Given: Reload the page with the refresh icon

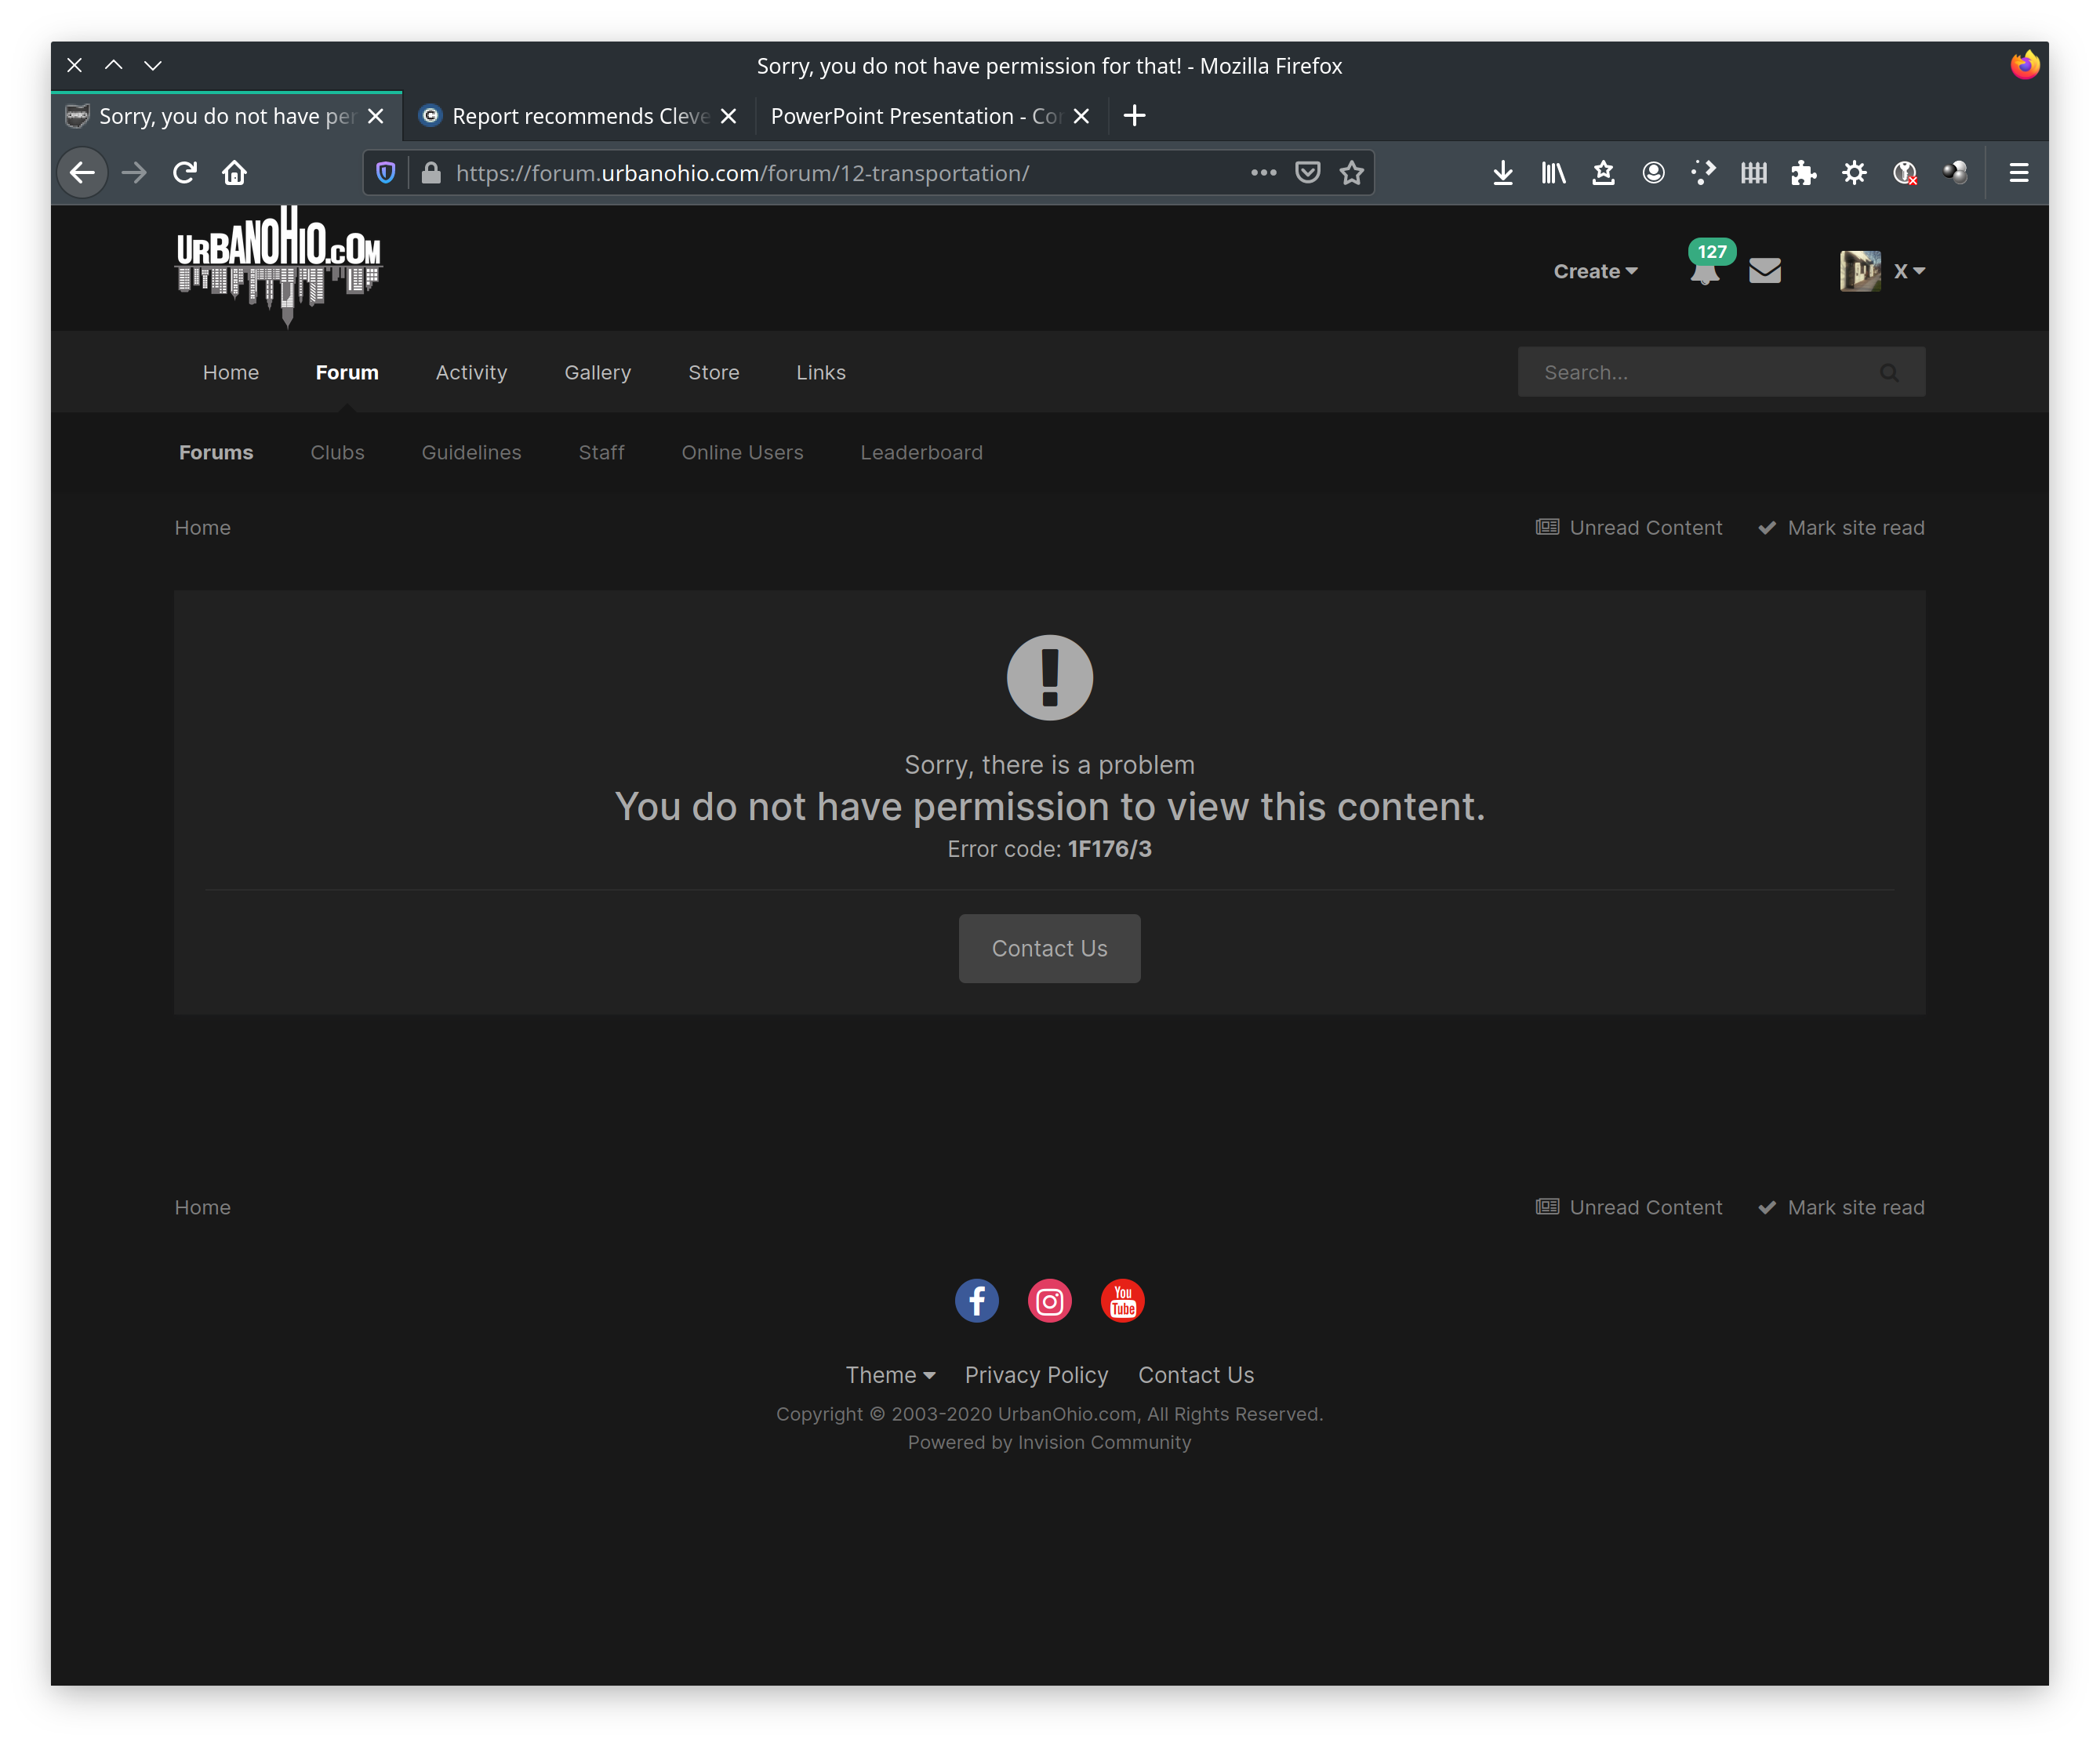Looking at the screenshot, I should point(185,173).
